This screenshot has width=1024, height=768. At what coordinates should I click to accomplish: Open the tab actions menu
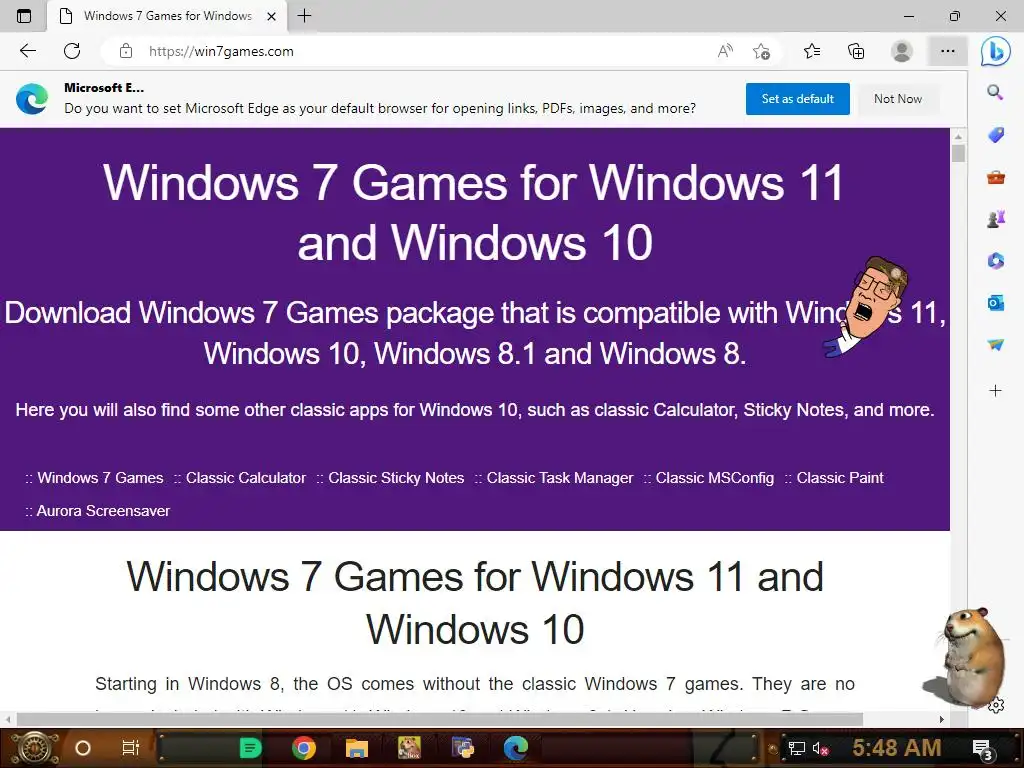(x=24, y=16)
